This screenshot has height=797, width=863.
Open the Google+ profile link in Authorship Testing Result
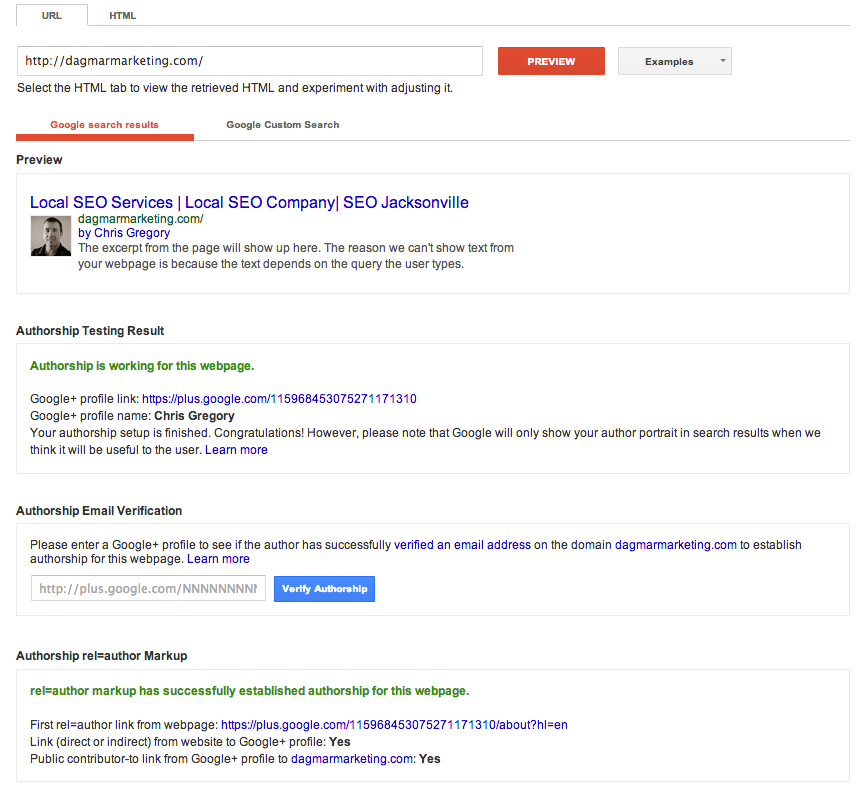tap(279, 399)
